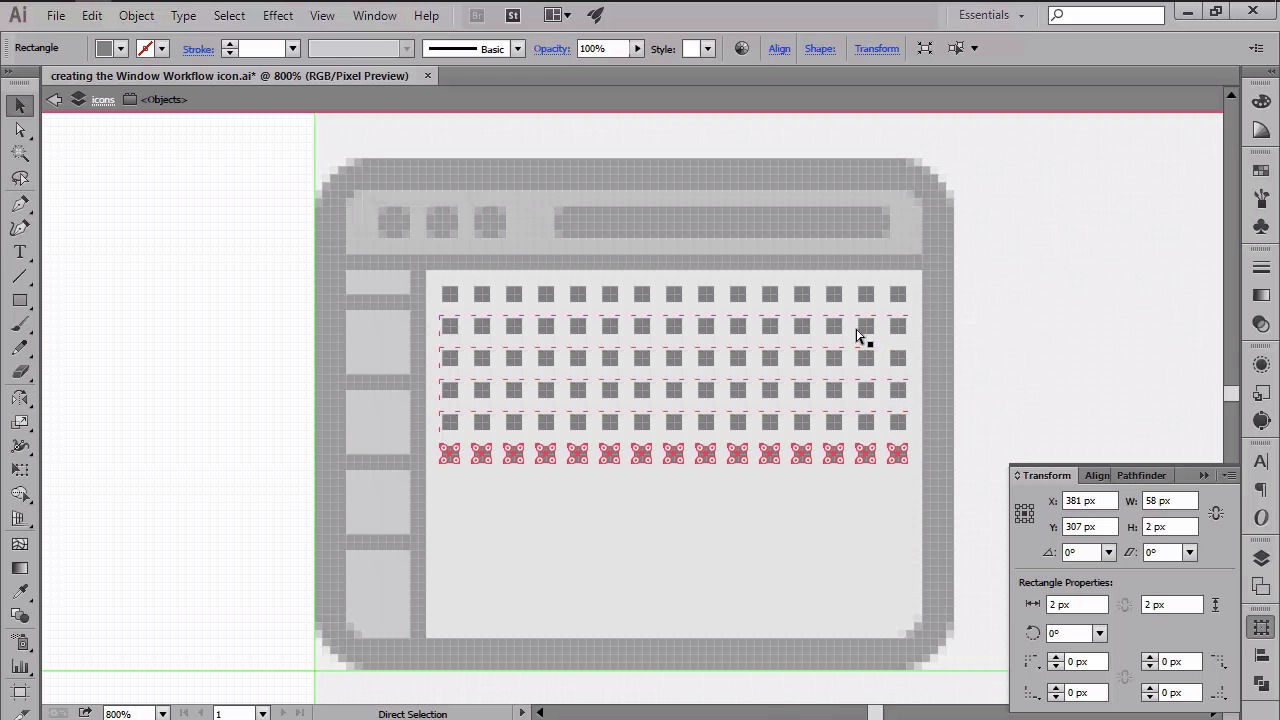Switch to the Pathfinder panel tab

(x=1141, y=476)
